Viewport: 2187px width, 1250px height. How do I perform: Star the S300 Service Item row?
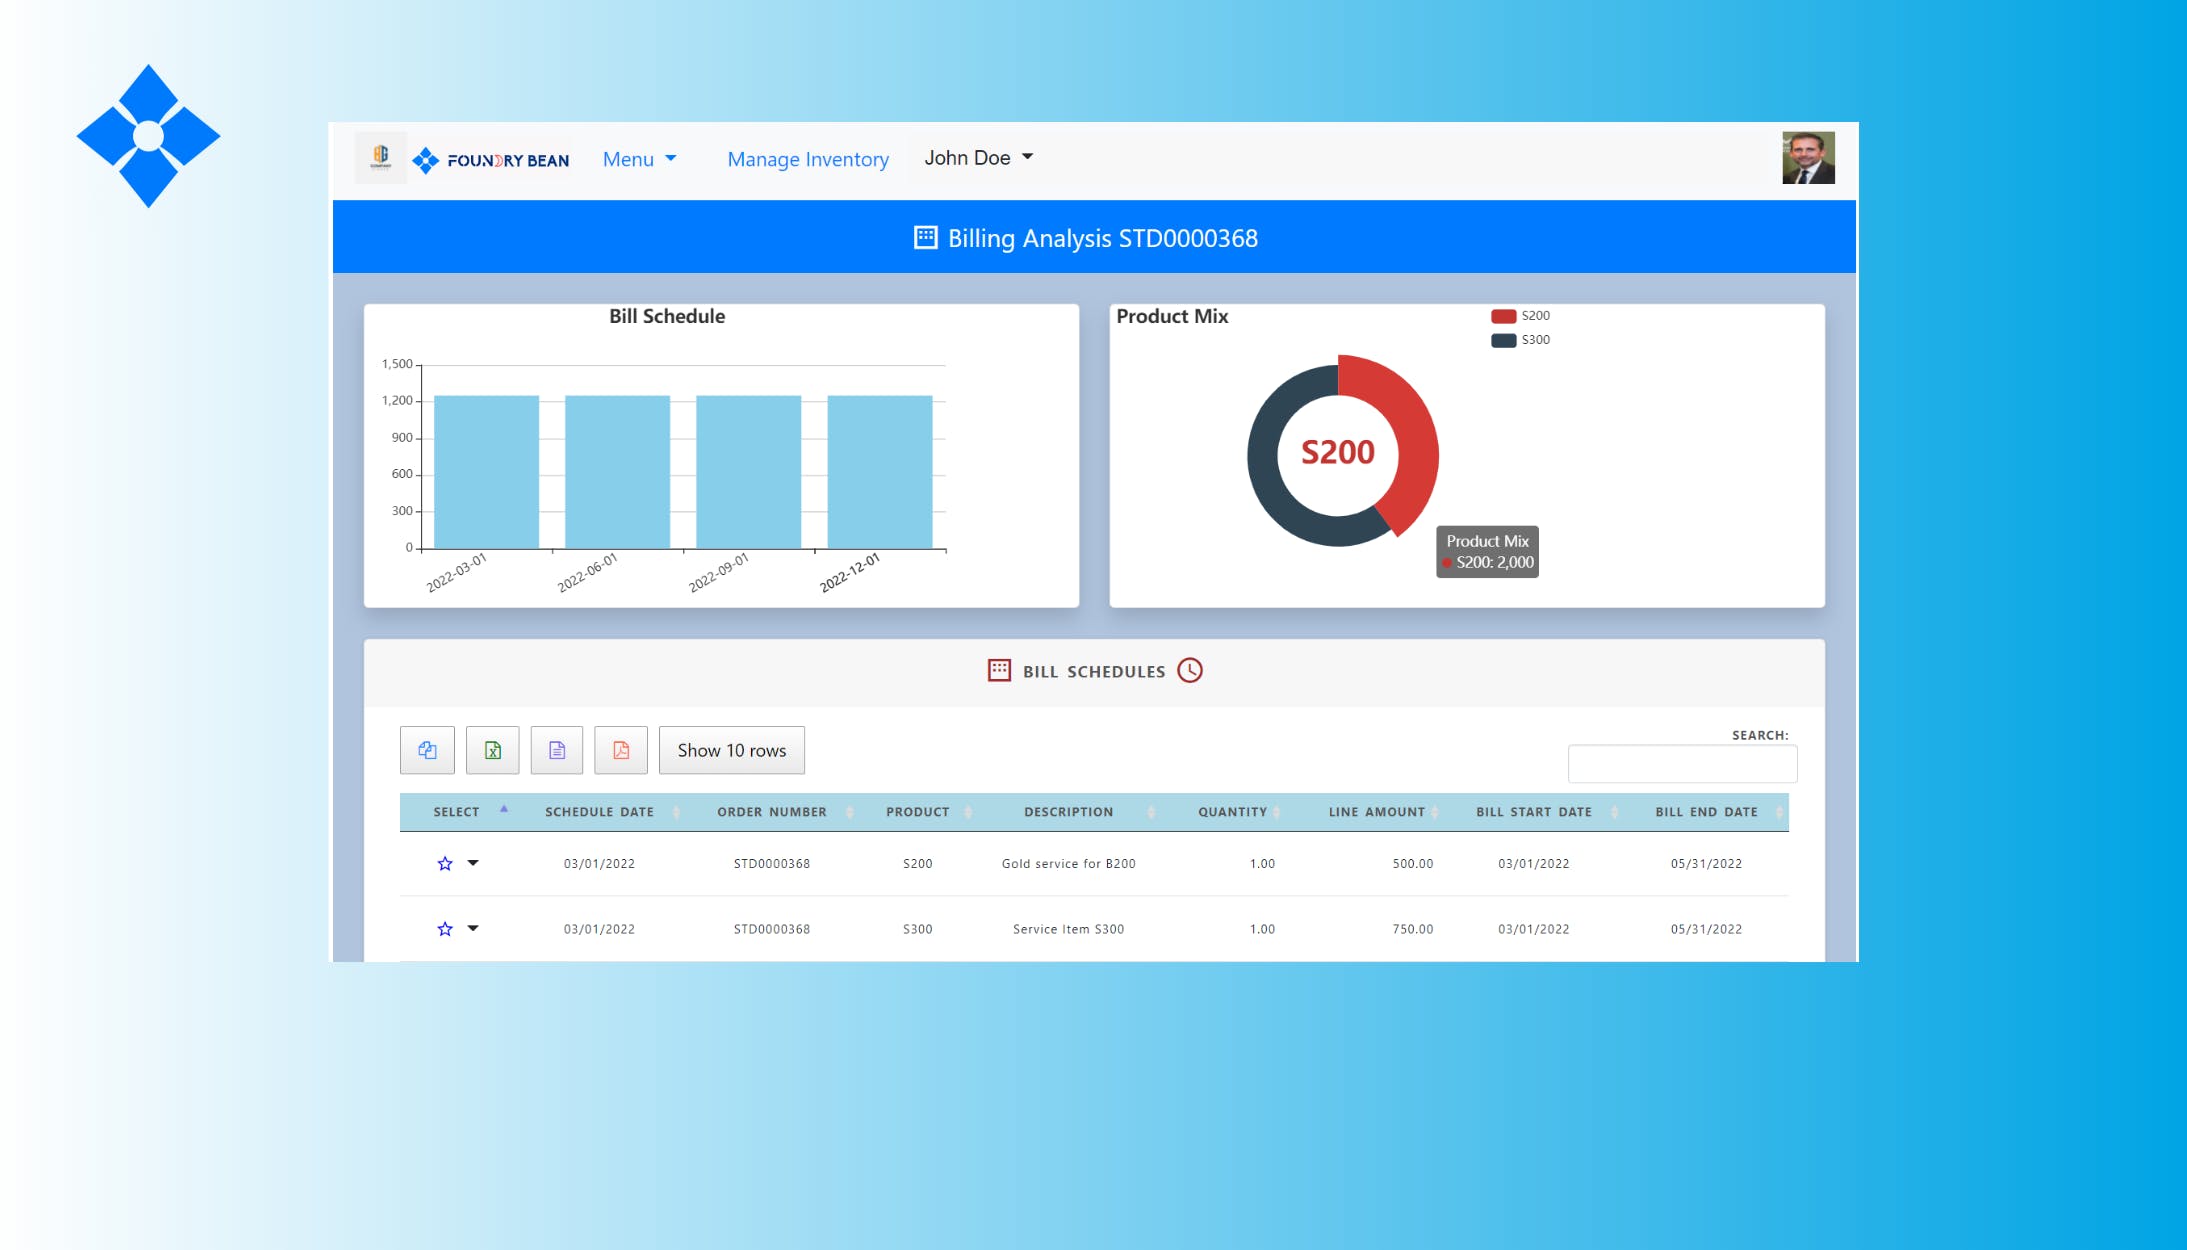(445, 929)
